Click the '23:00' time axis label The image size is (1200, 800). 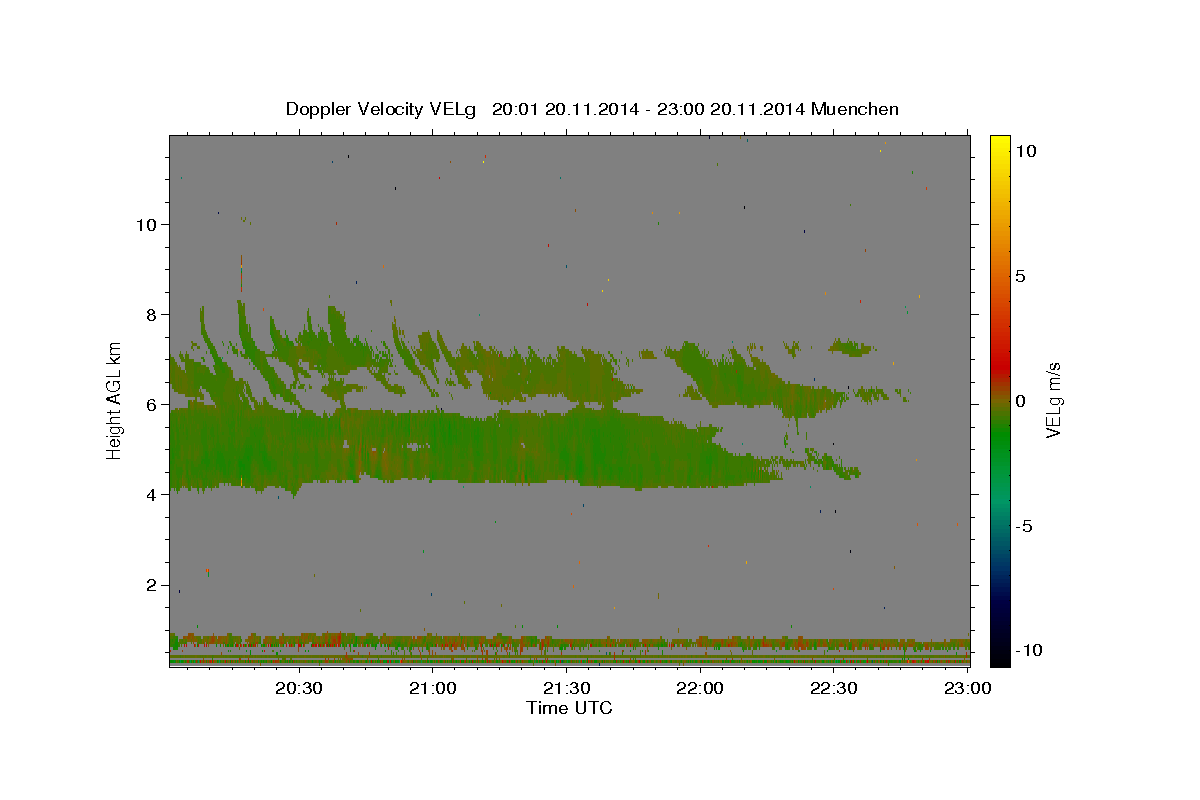968,688
